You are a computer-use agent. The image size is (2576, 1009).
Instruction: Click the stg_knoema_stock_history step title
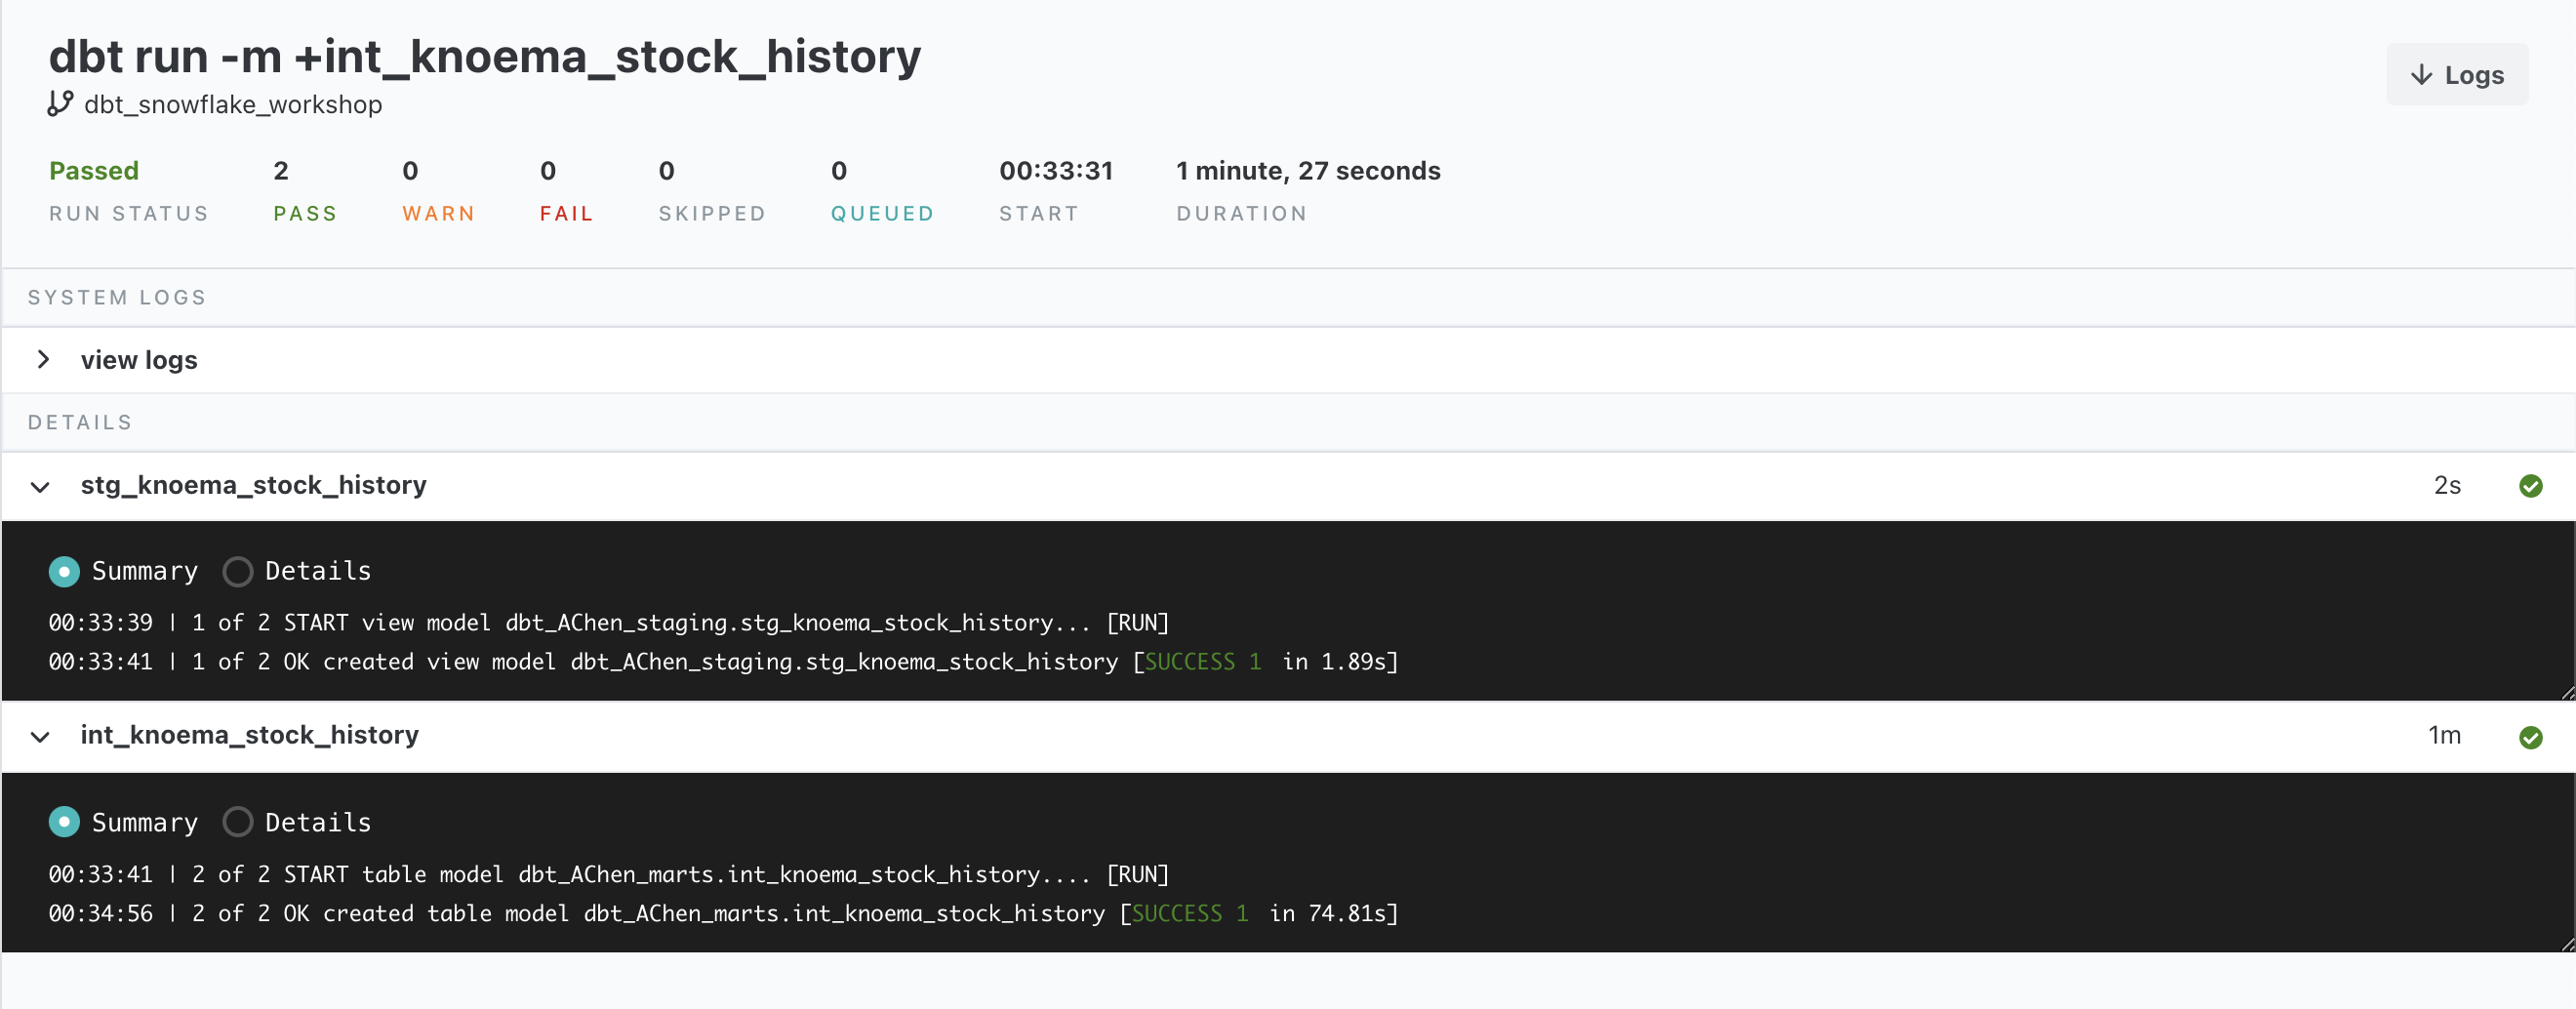(253, 485)
